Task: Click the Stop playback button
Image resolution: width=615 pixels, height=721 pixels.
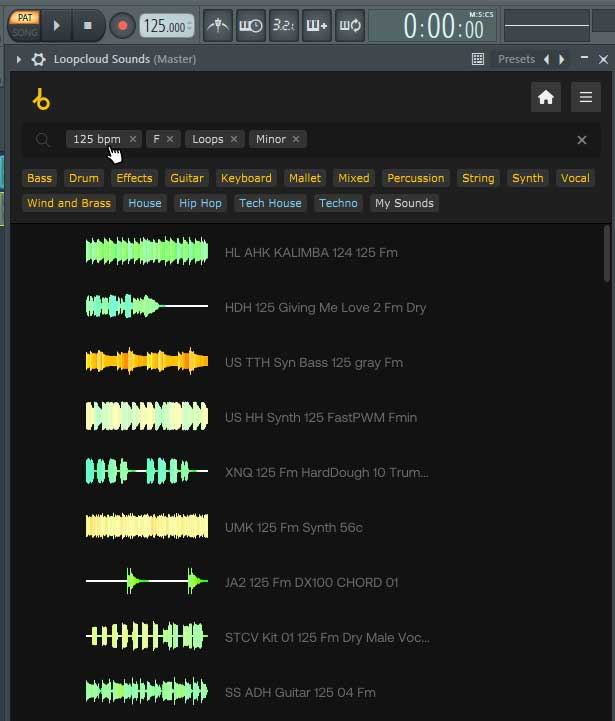Action: point(88,25)
